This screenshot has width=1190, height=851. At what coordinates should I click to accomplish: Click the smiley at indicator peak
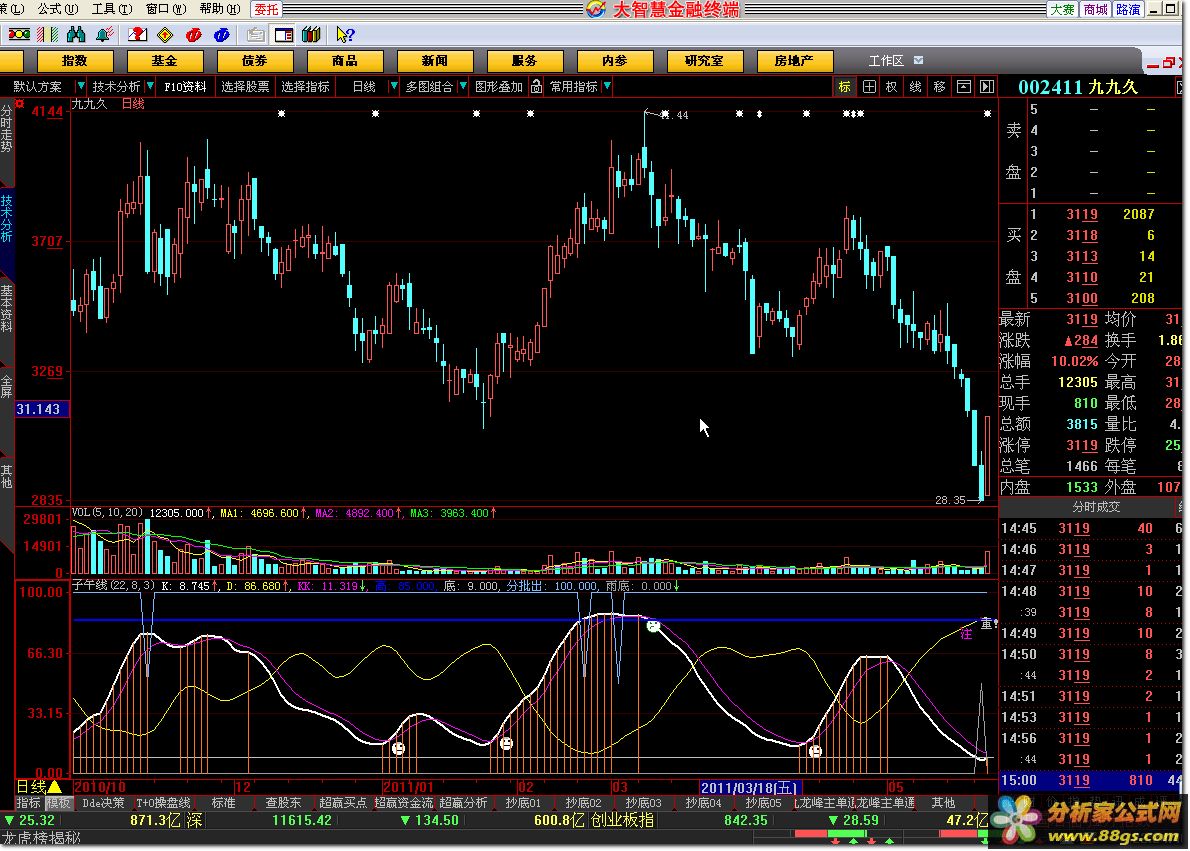653,626
